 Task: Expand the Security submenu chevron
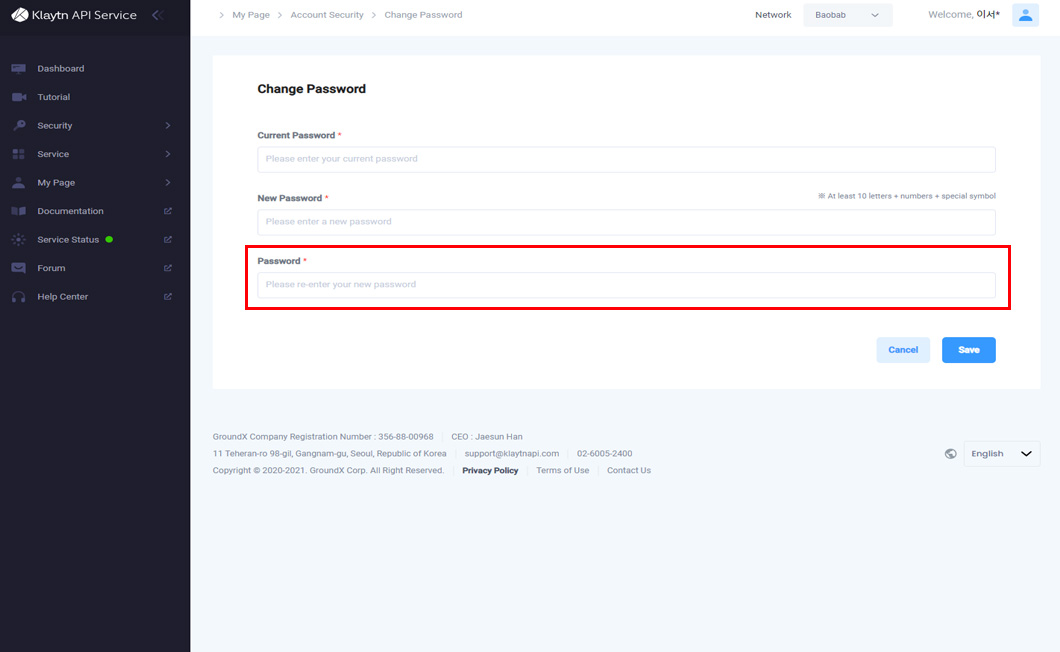coord(168,126)
